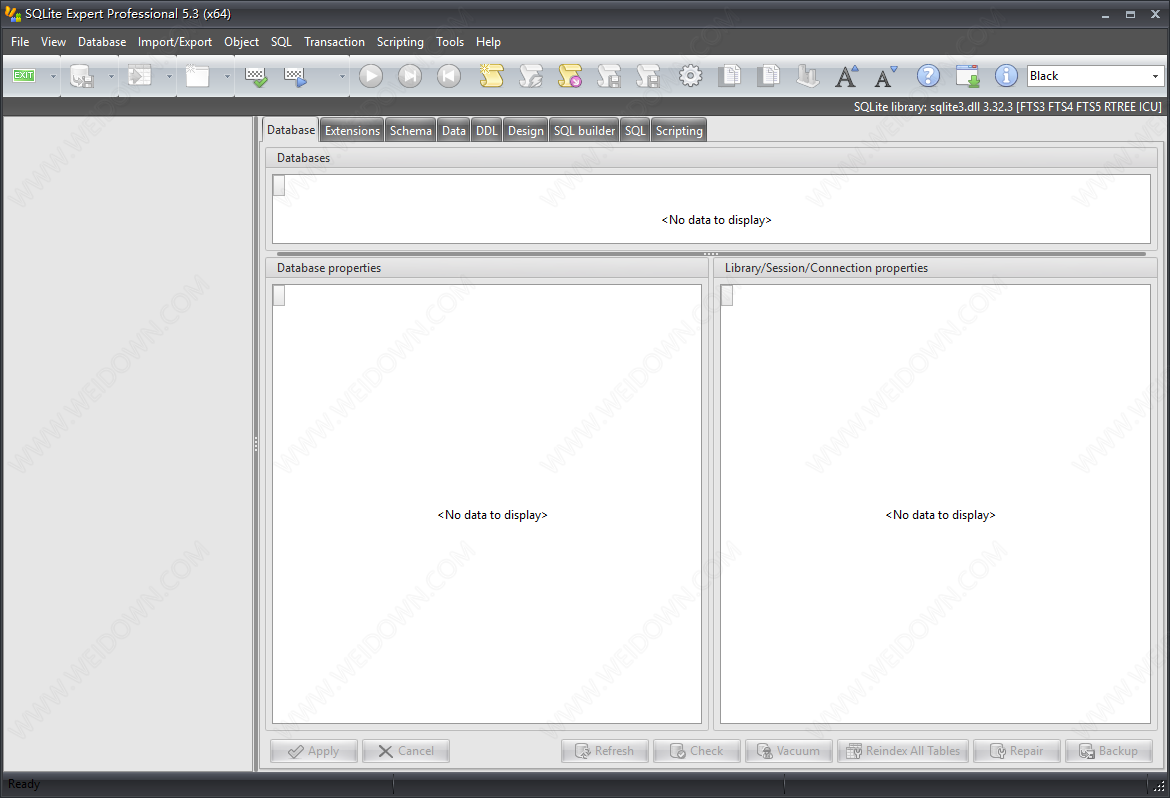Image resolution: width=1170 pixels, height=798 pixels.
Task: Open the View menu
Action: 53,42
